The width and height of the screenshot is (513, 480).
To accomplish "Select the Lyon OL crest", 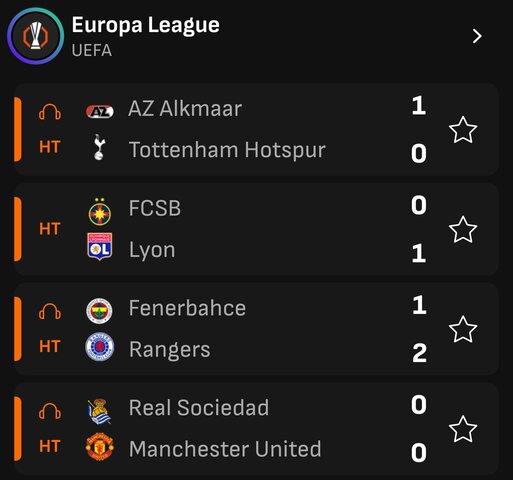I will [100, 246].
